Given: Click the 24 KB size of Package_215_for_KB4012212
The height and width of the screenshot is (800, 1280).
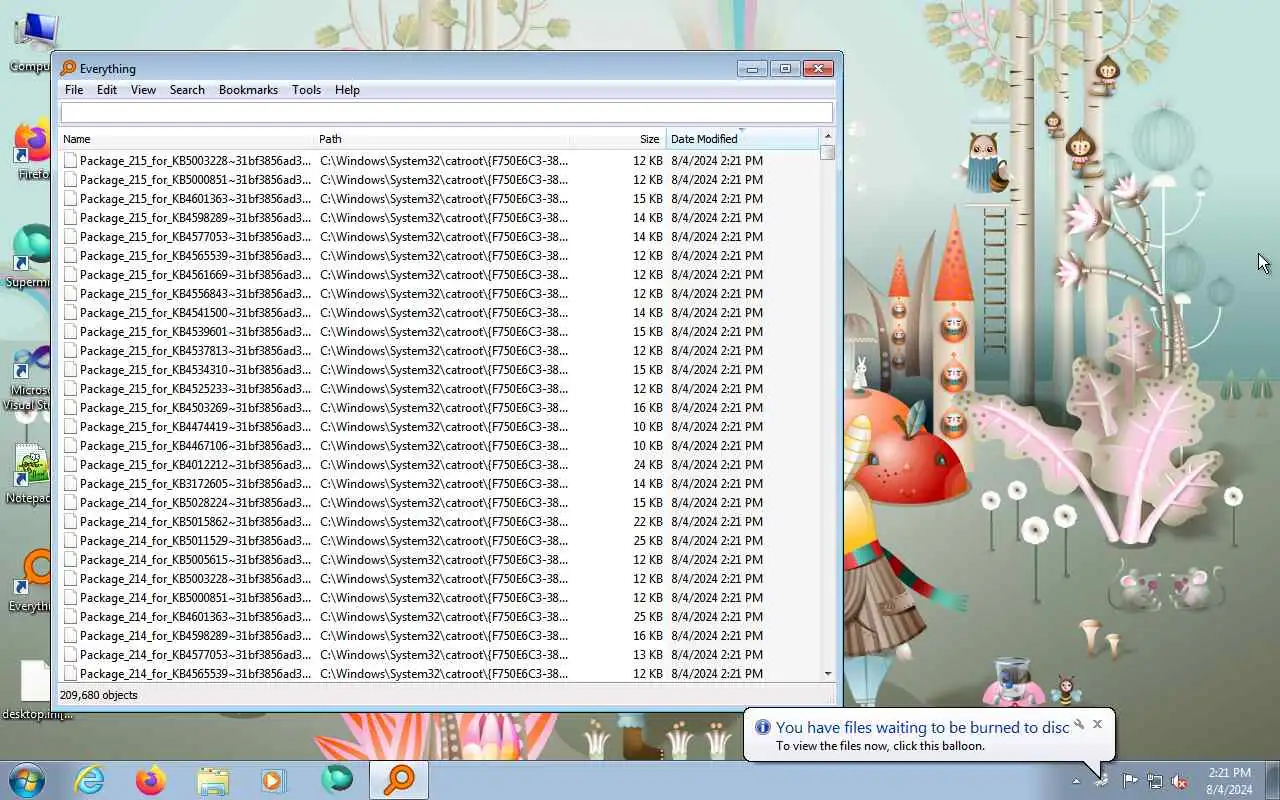Looking at the screenshot, I should [x=647, y=465].
